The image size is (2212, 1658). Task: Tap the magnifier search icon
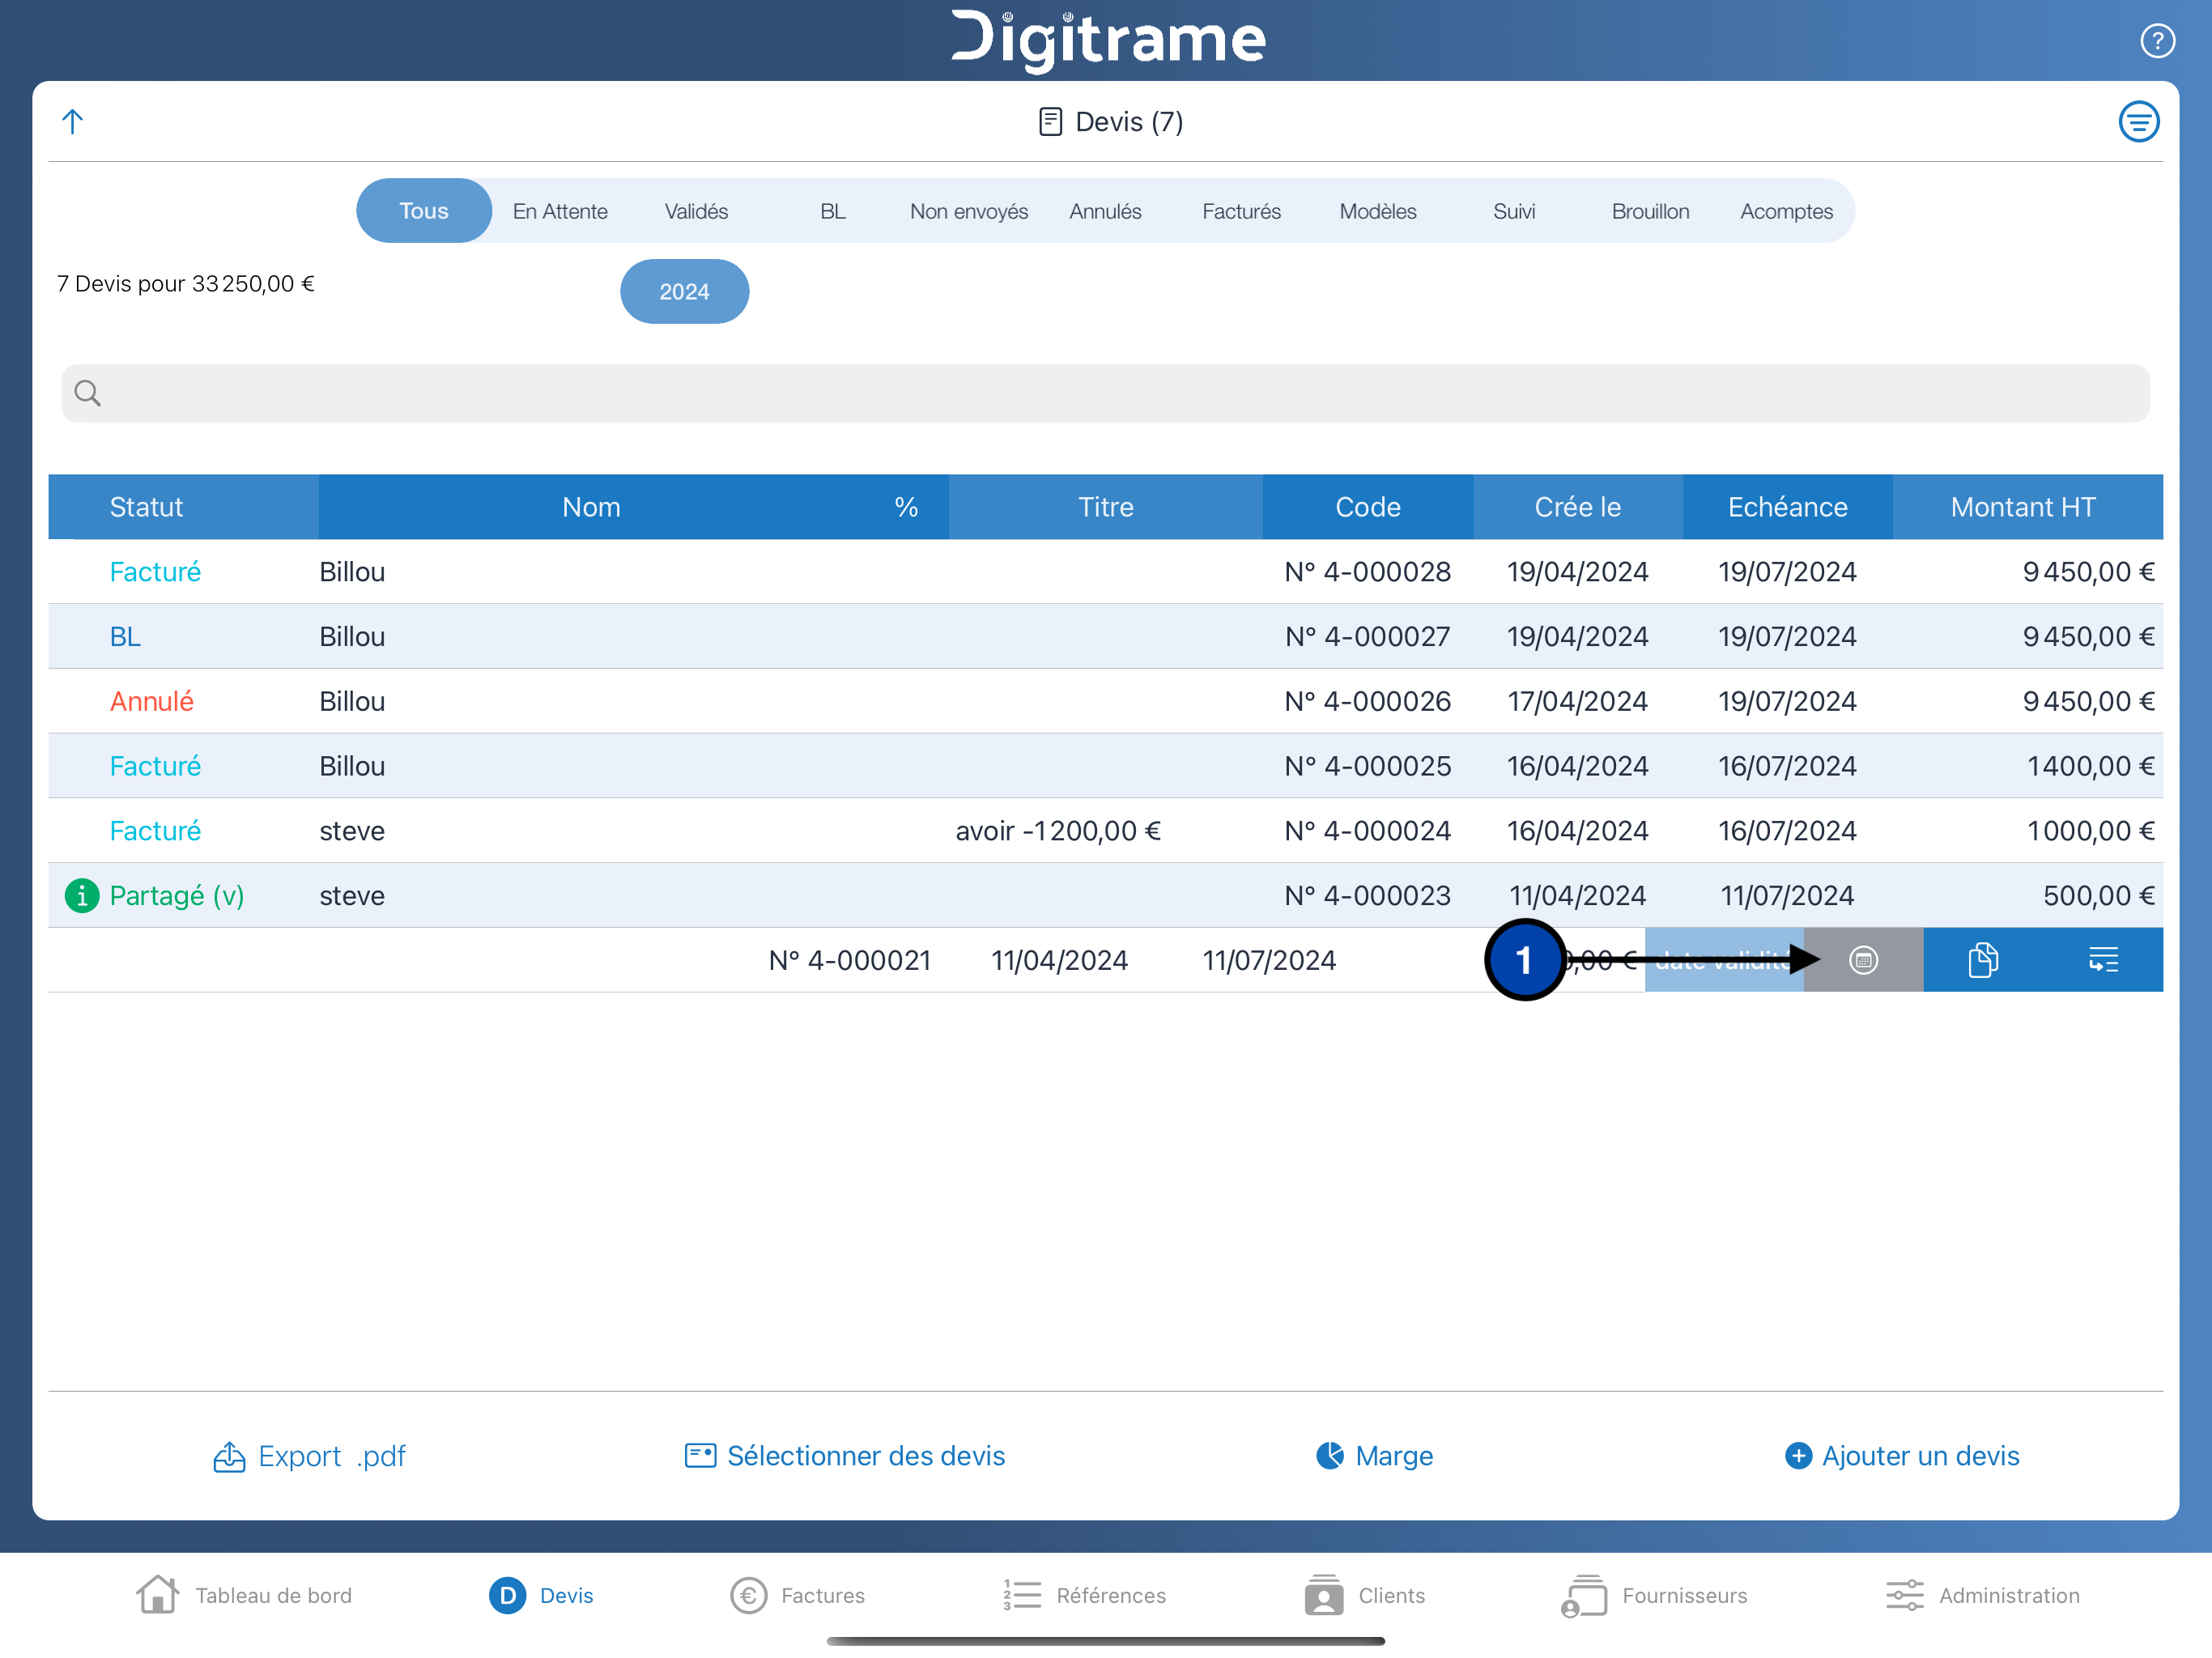tap(88, 393)
